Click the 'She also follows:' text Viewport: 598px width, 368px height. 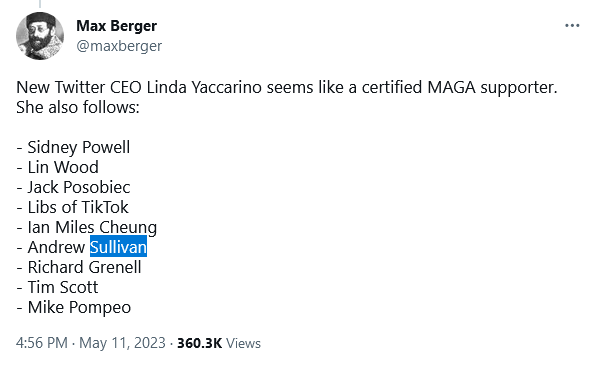[x=78, y=107]
